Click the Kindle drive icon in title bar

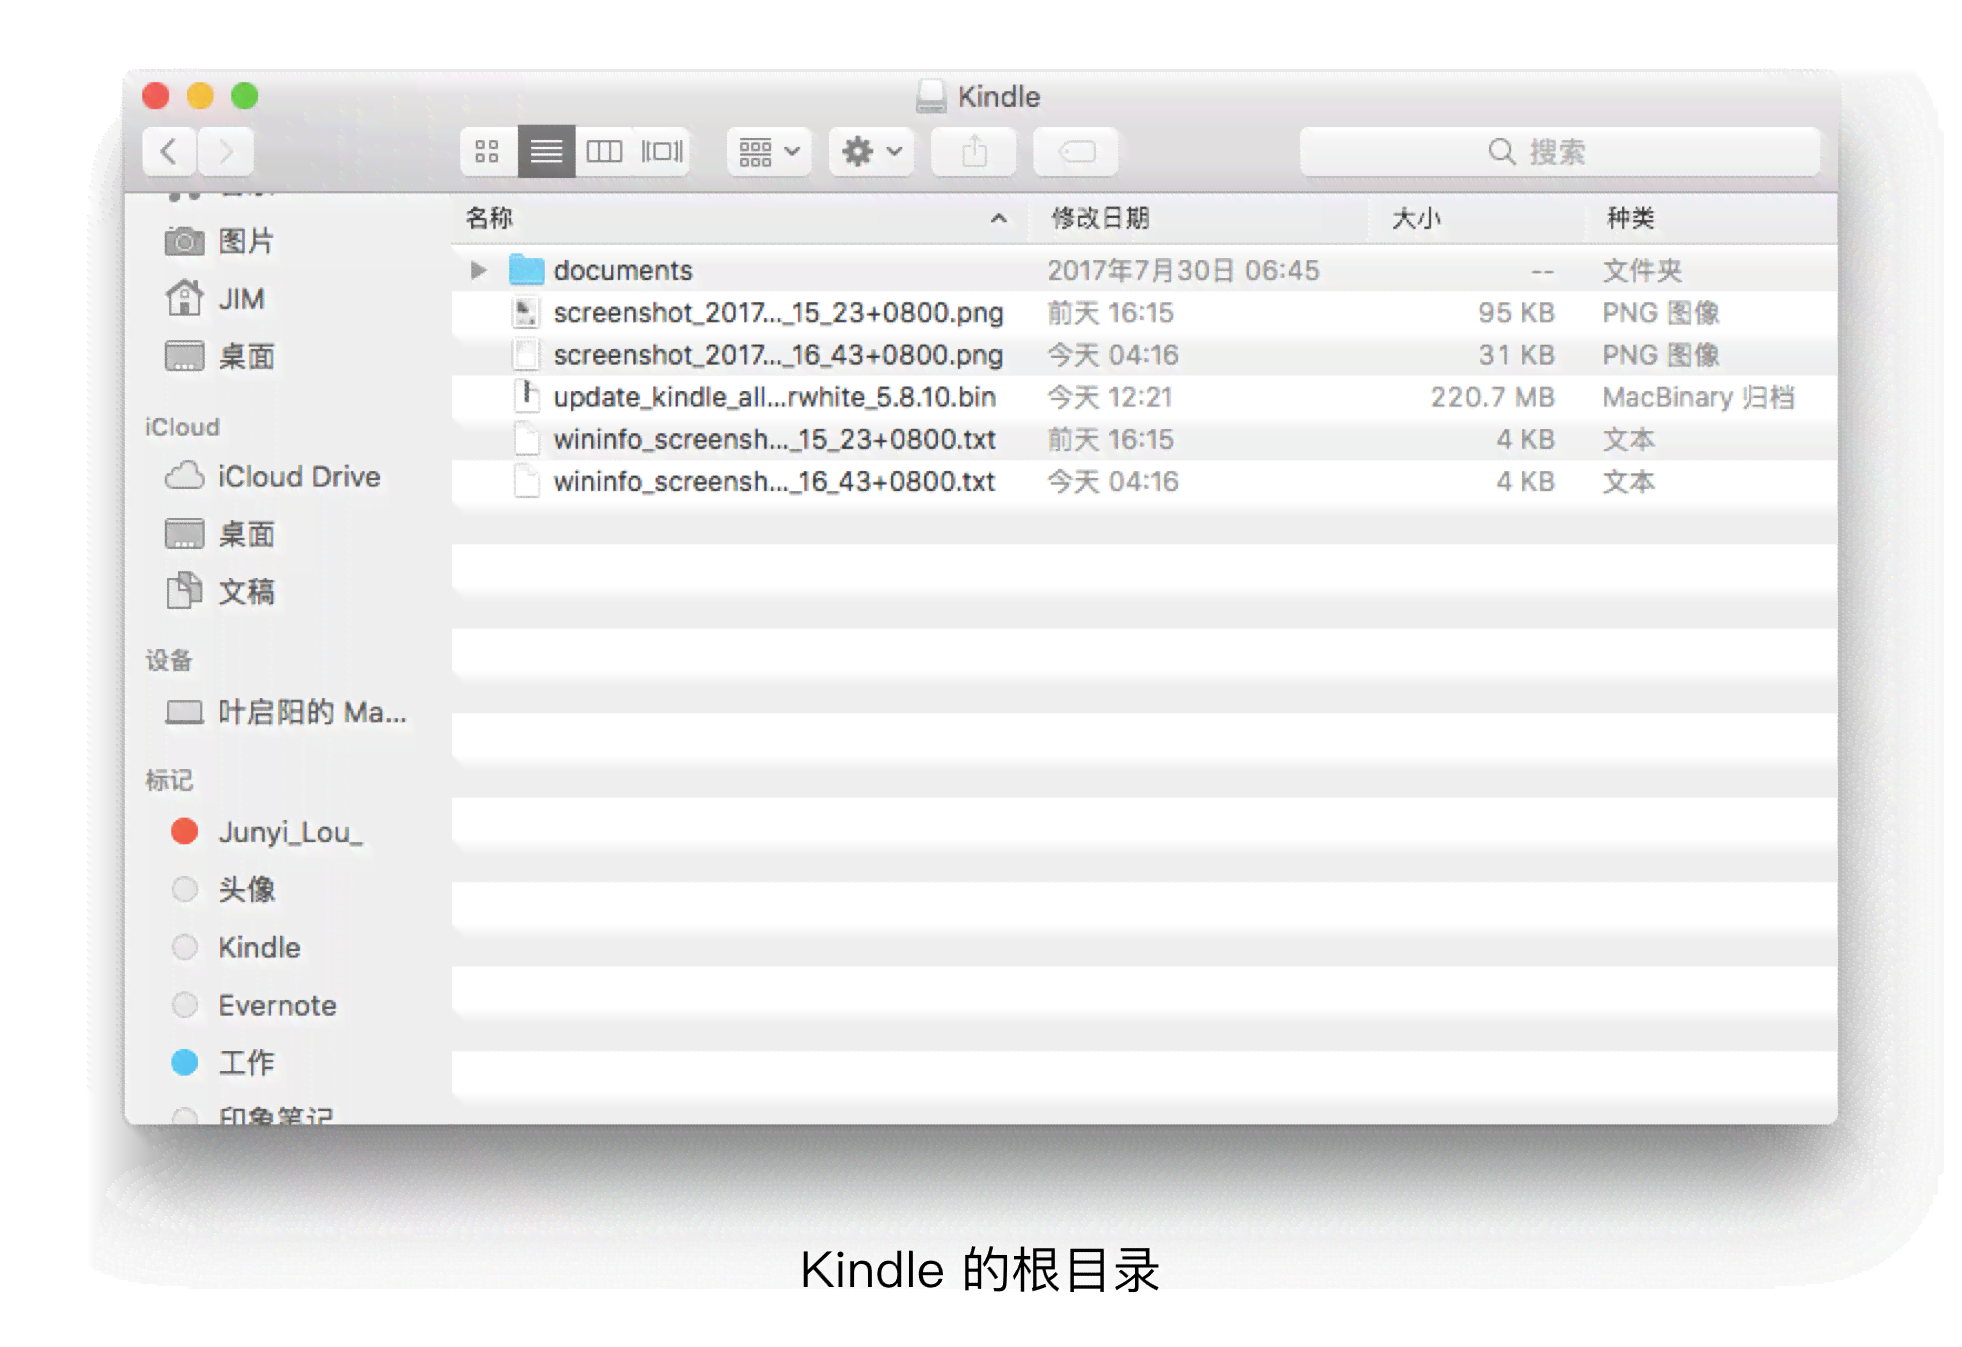tap(931, 96)
